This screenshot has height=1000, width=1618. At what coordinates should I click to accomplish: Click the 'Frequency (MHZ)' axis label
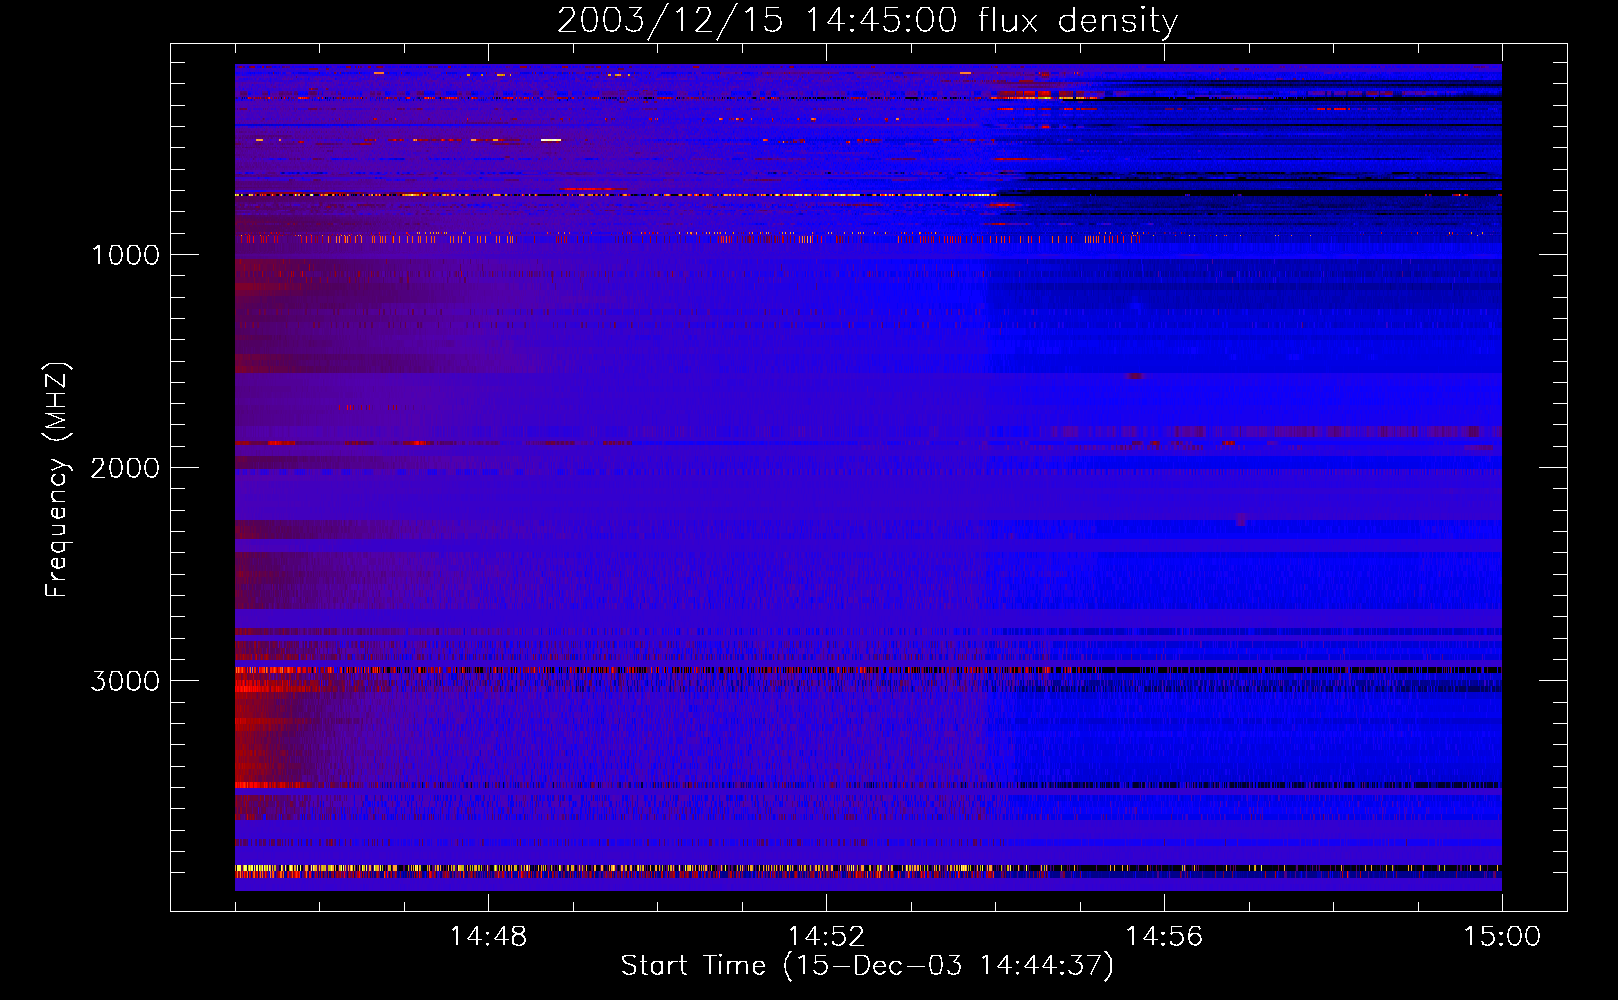click(x=57, y=480)
